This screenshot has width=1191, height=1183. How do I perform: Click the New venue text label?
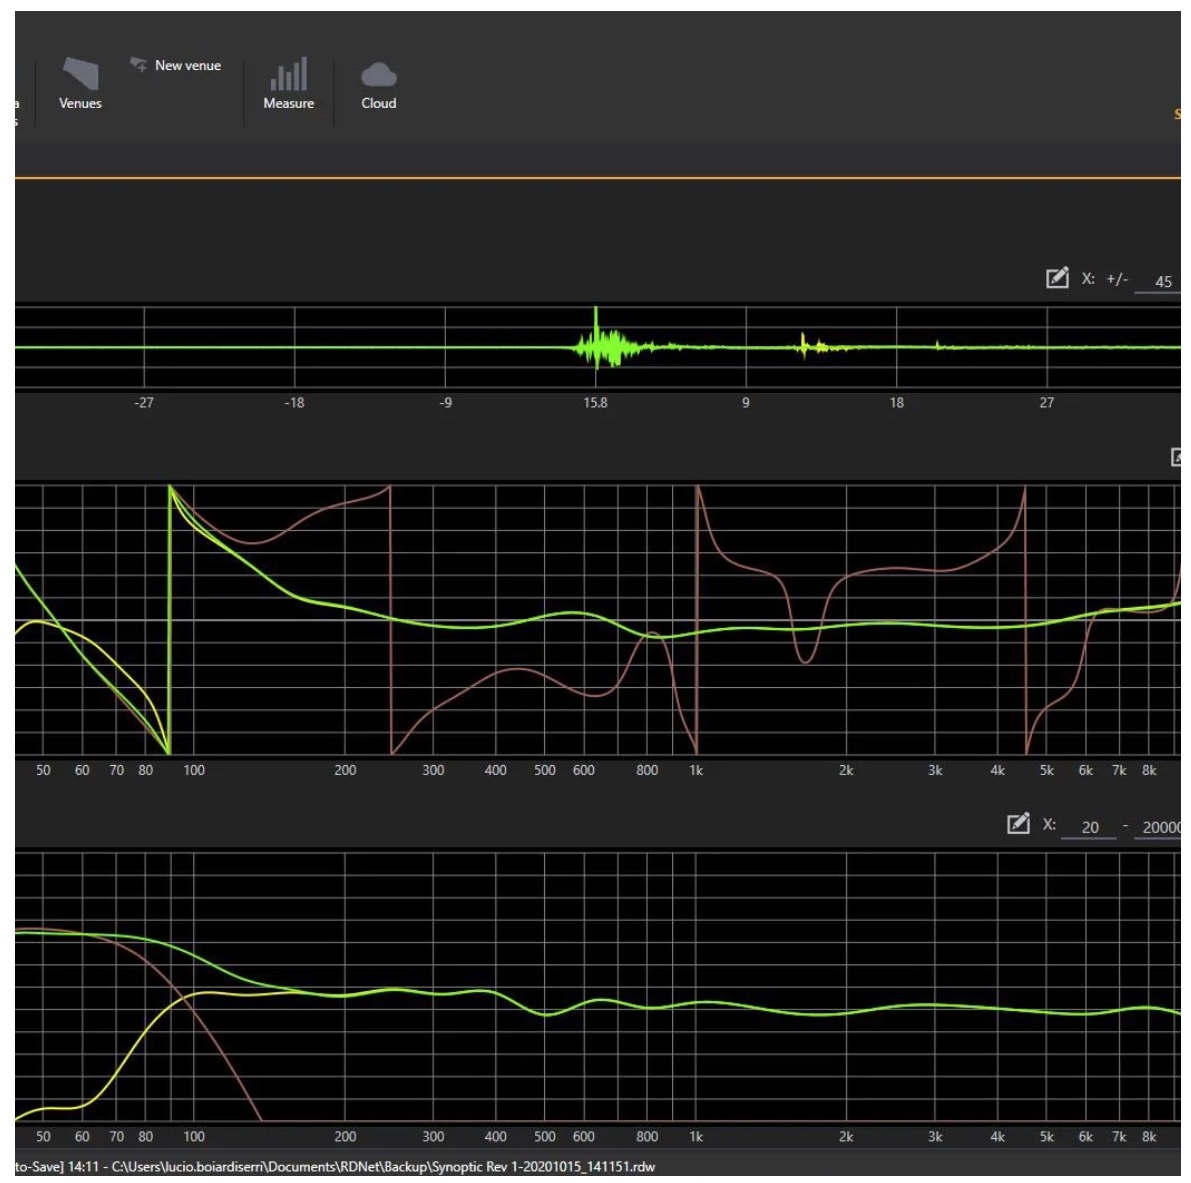point(188,66)
